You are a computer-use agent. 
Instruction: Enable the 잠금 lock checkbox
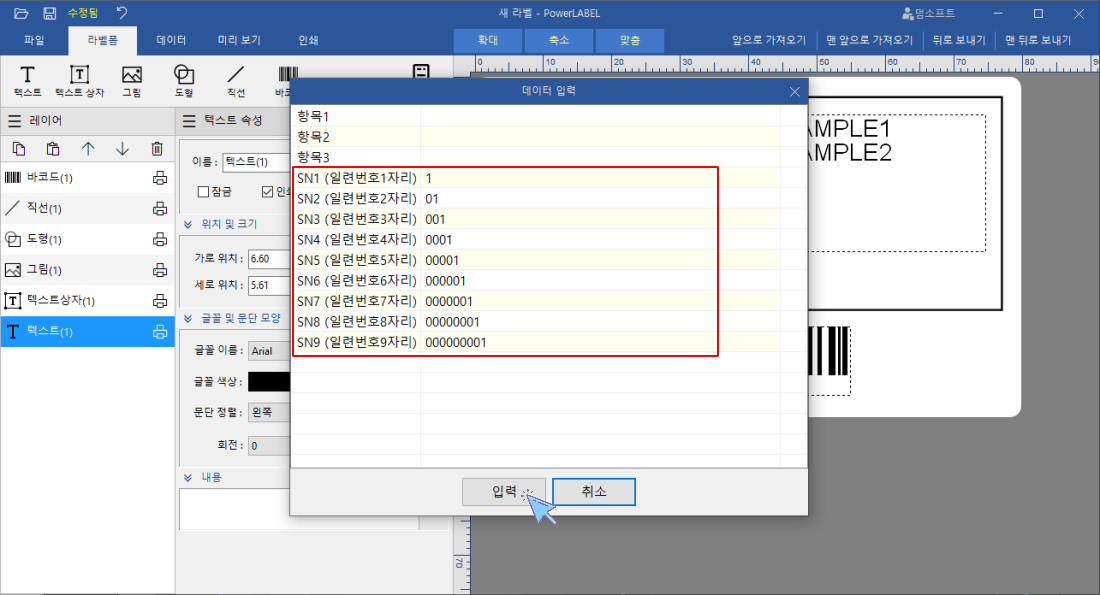pyautogui.click(x=203, y=191)
